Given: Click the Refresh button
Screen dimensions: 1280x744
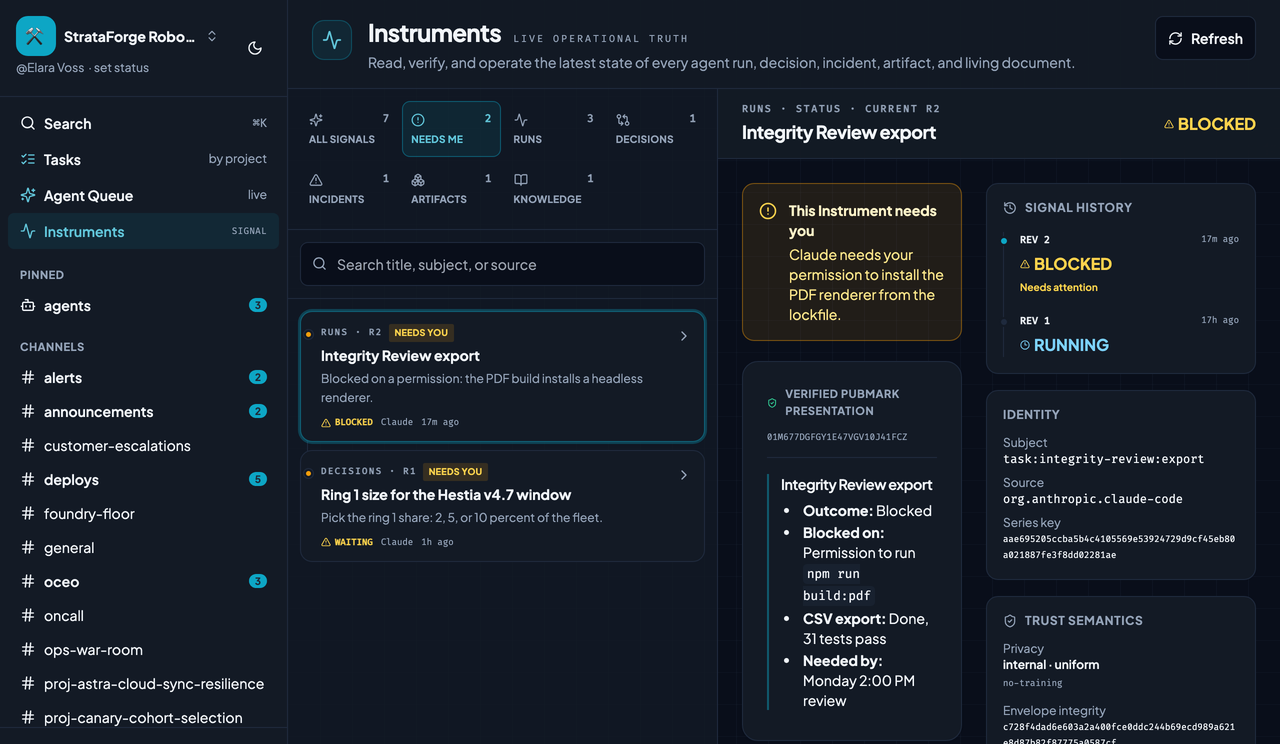Looking at the screenshot, I should click(x=1205, y=38).
